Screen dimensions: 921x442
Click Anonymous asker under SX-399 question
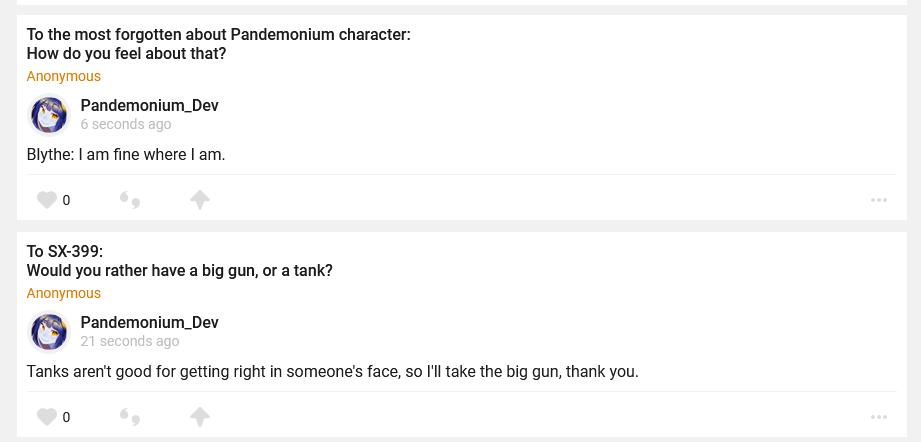click(x=63, y=293)
